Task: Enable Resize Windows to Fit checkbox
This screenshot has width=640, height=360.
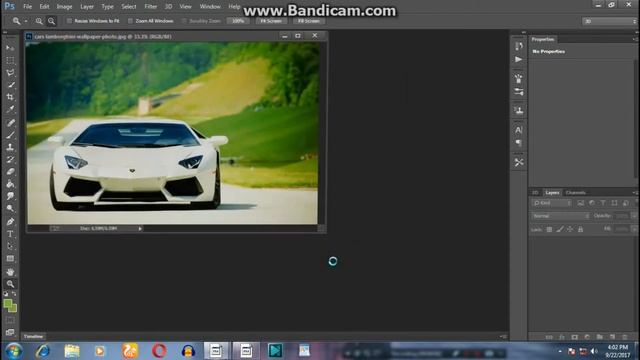Action: tap(69, 21)
